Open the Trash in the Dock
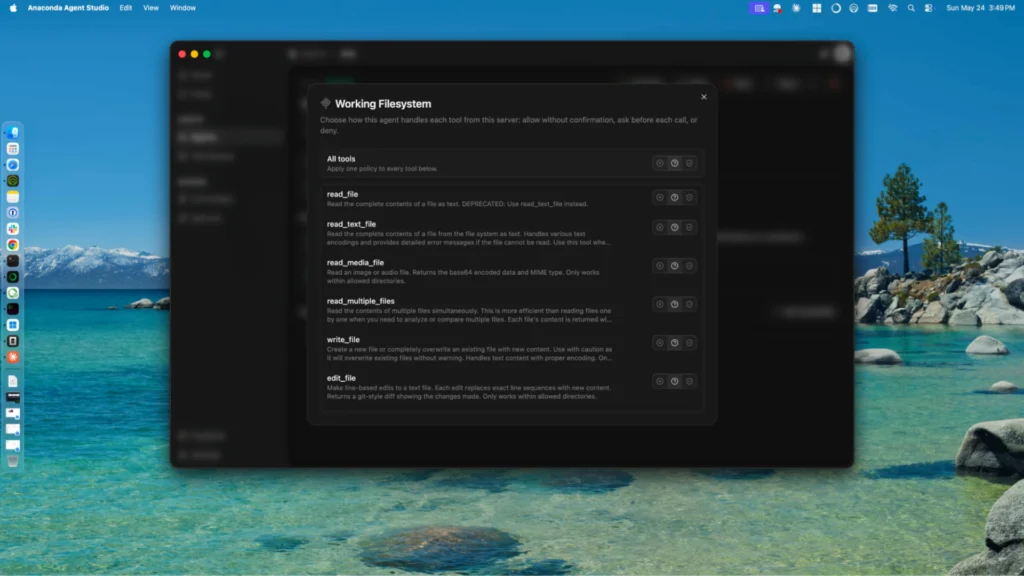Image resolution: width=1024 pixels, height=576 pixels. click(x=13, y=462)
